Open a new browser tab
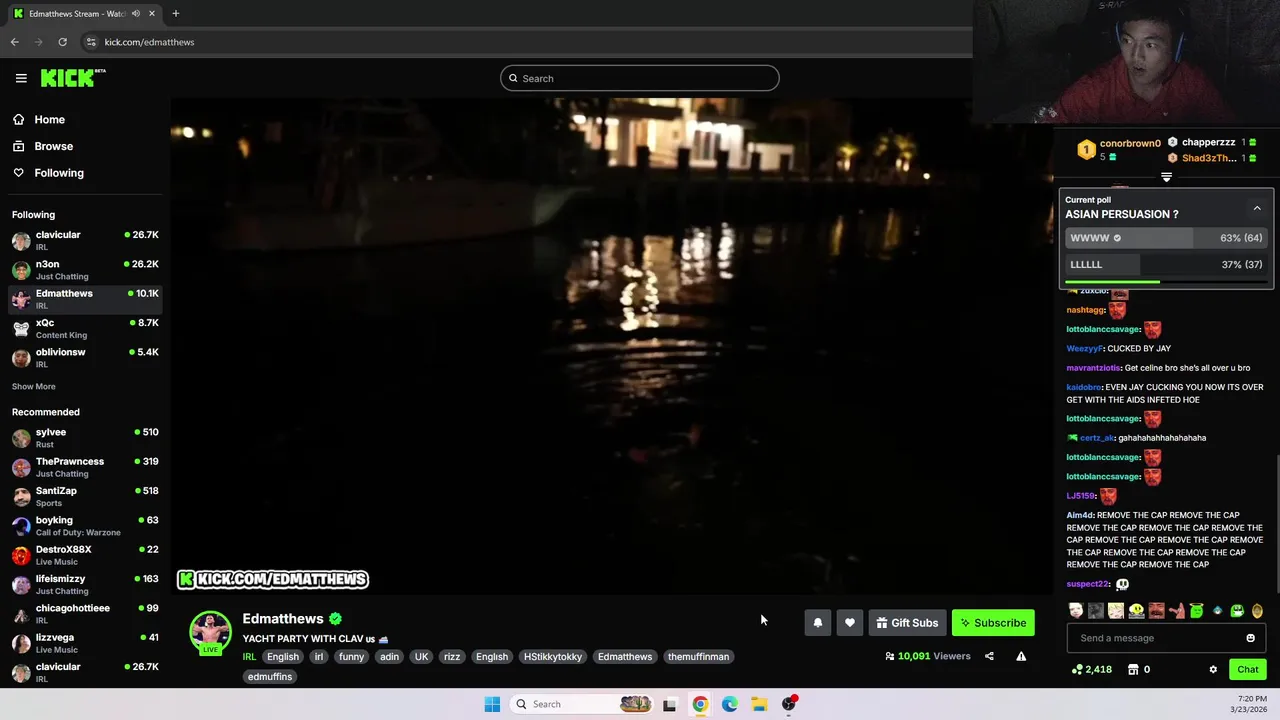 pos(175,14)
